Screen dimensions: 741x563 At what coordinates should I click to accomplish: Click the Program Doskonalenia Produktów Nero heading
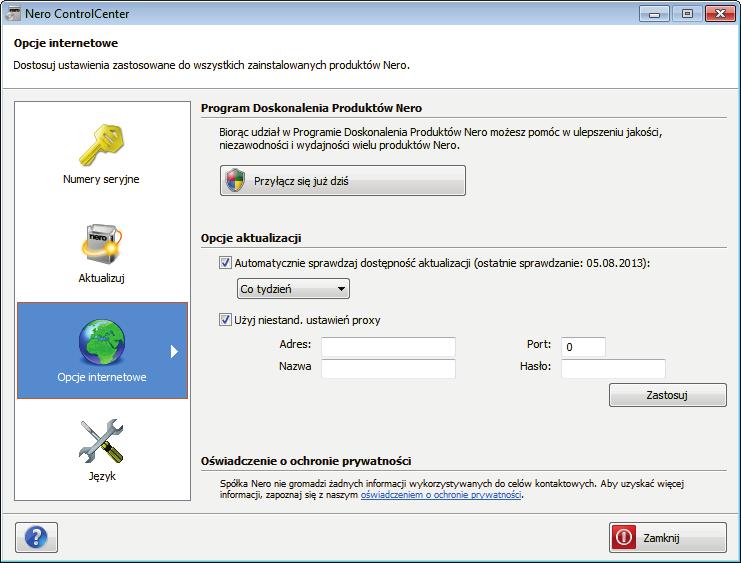coord(311,108)
